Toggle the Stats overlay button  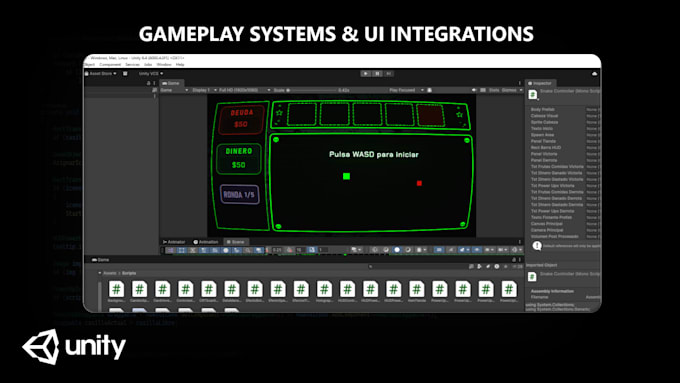pos(494,90)
